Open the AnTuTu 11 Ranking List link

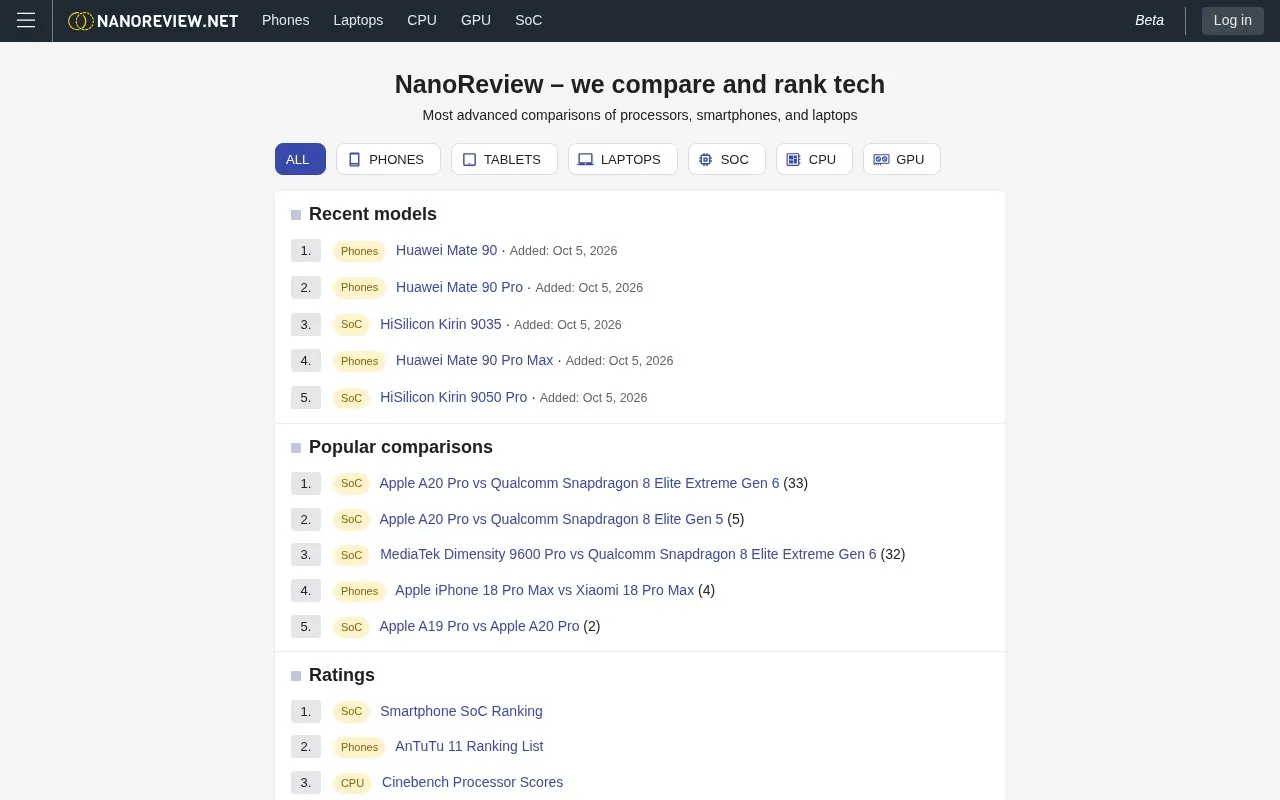[x=469, y=746]
